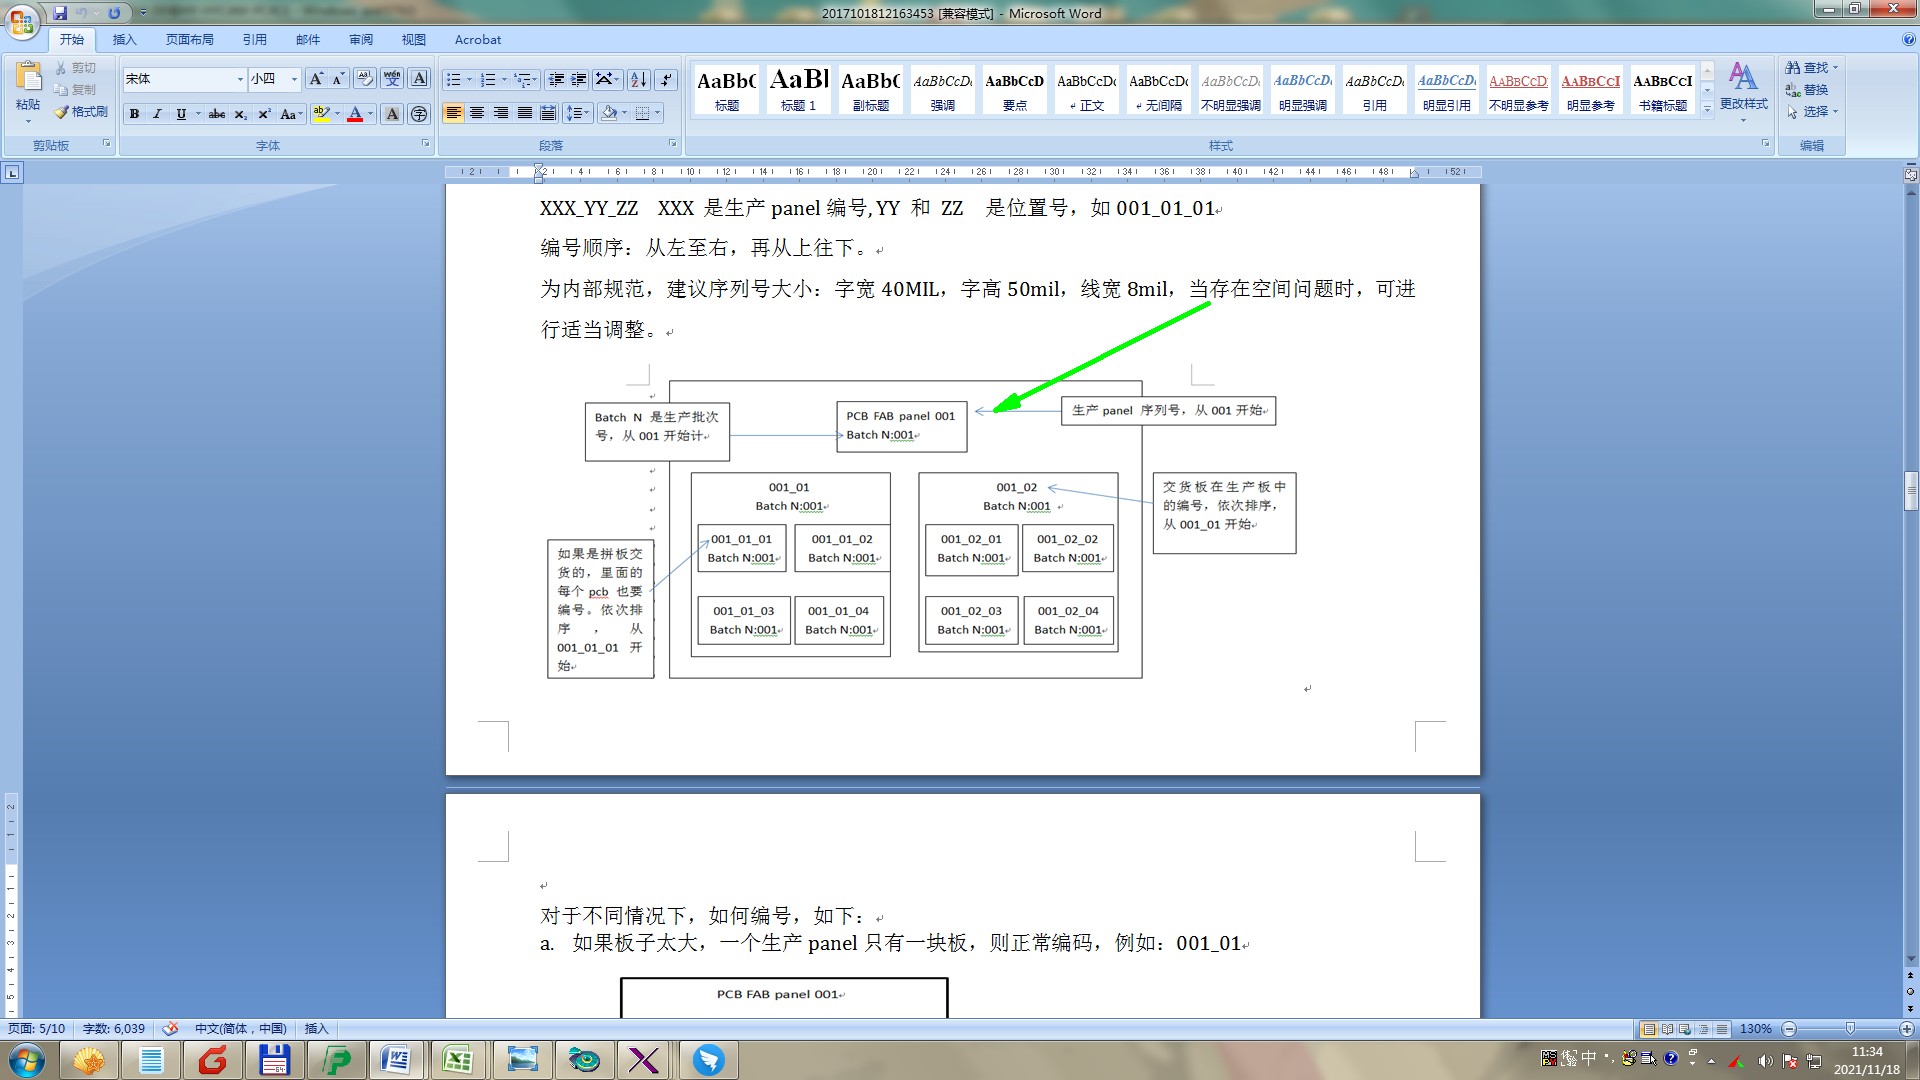Click the Sort A-Z icon

(638, 79)
